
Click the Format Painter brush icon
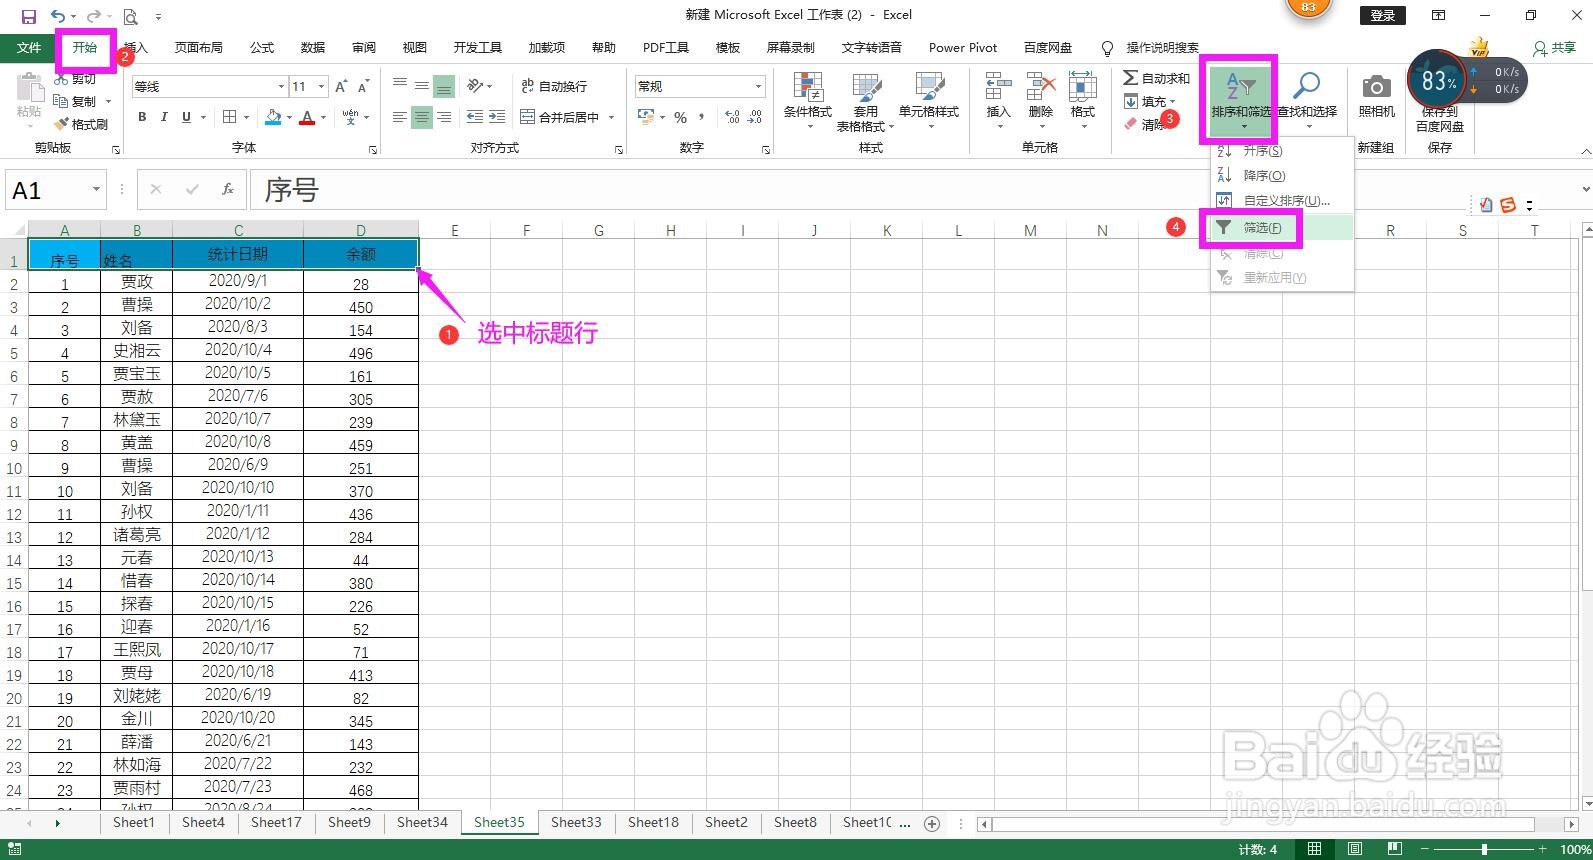62,124
